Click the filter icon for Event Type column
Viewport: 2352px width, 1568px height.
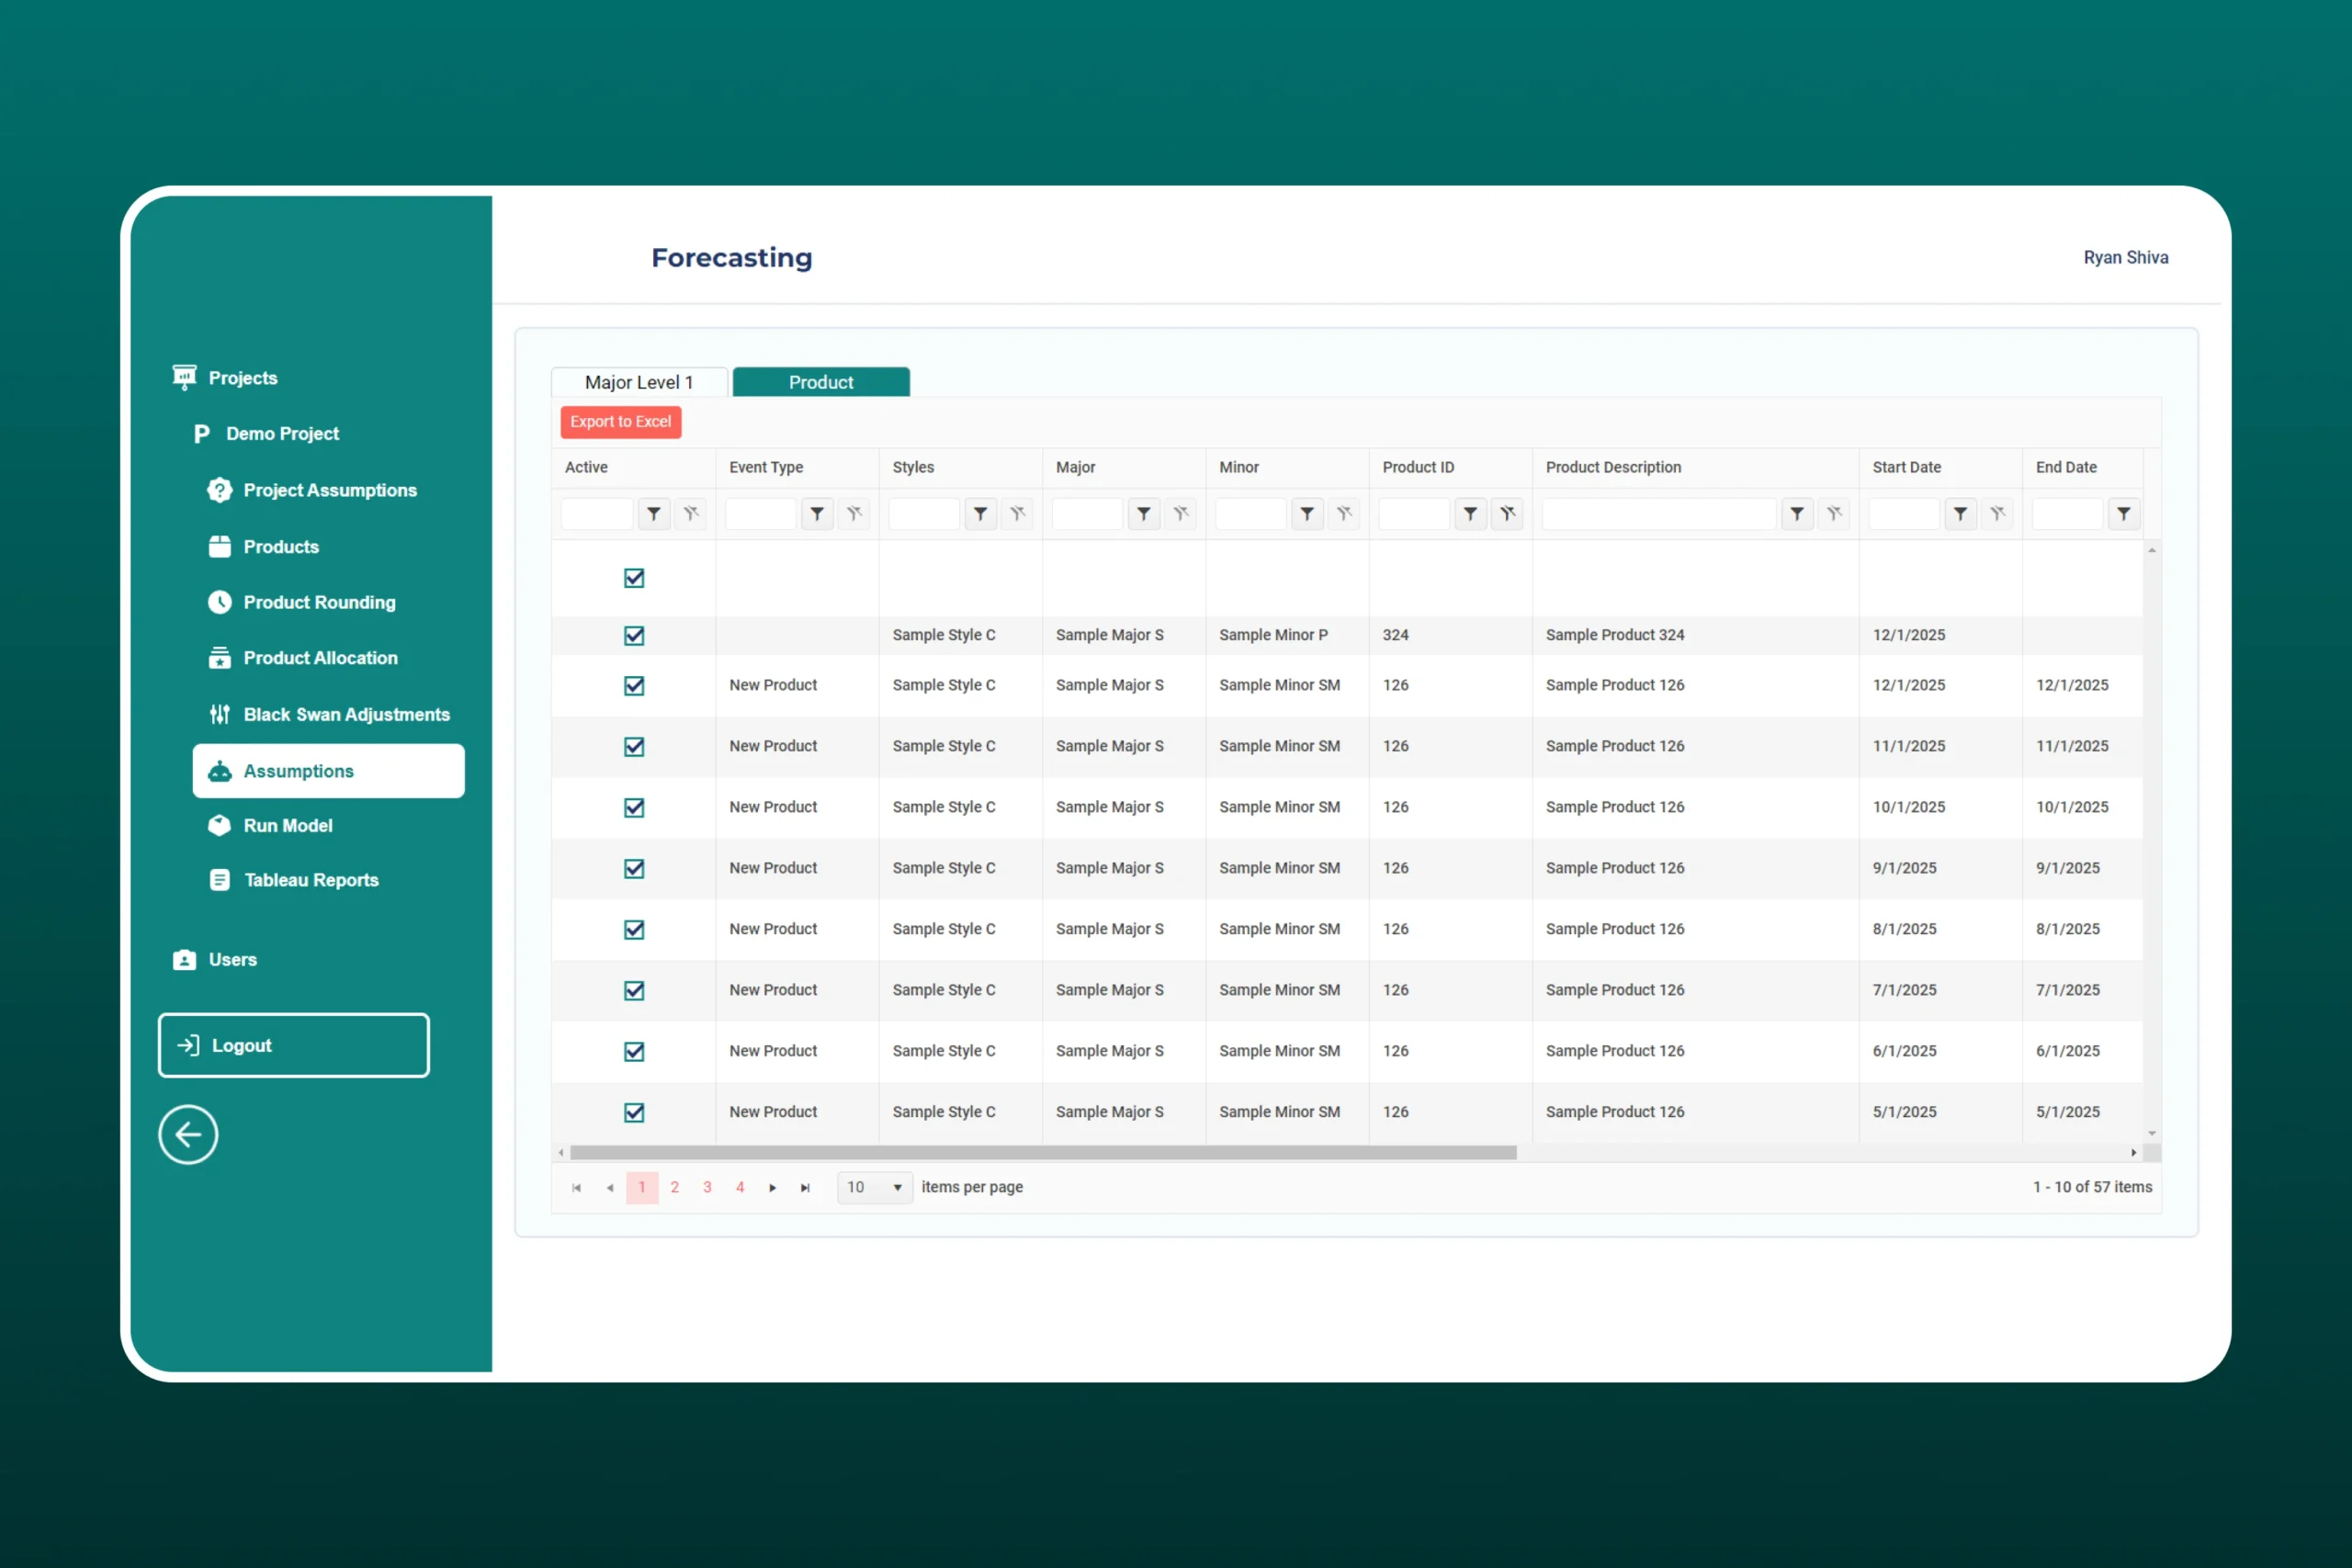[x=817, y=514]
